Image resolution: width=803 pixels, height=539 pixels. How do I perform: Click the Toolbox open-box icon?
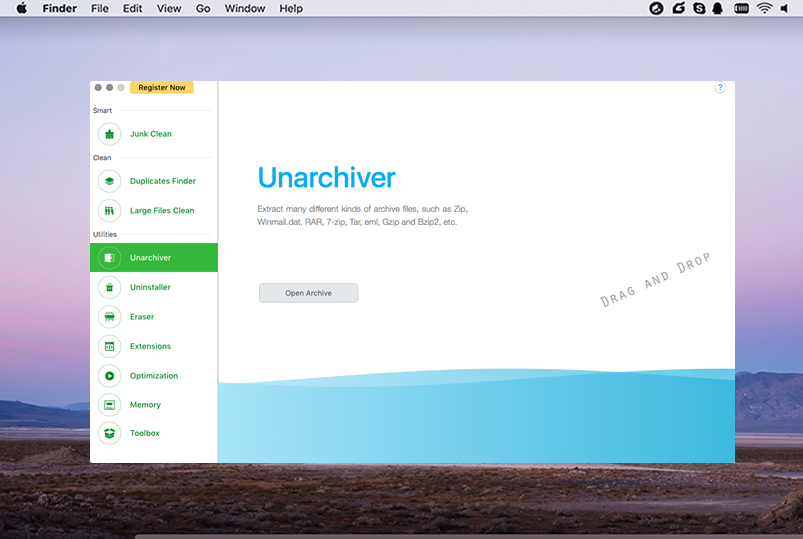110,433
